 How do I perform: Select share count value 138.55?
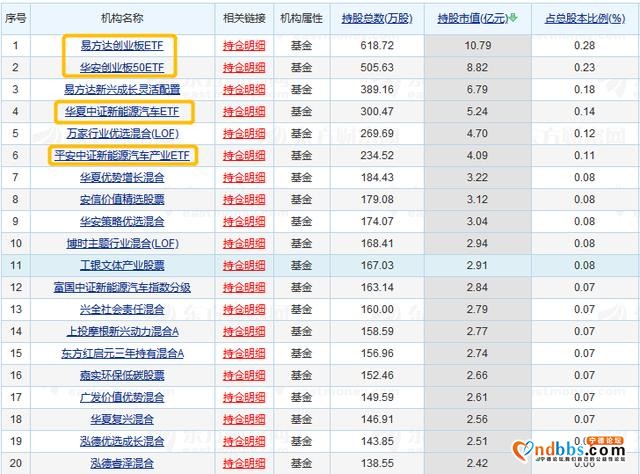[377, 464]
